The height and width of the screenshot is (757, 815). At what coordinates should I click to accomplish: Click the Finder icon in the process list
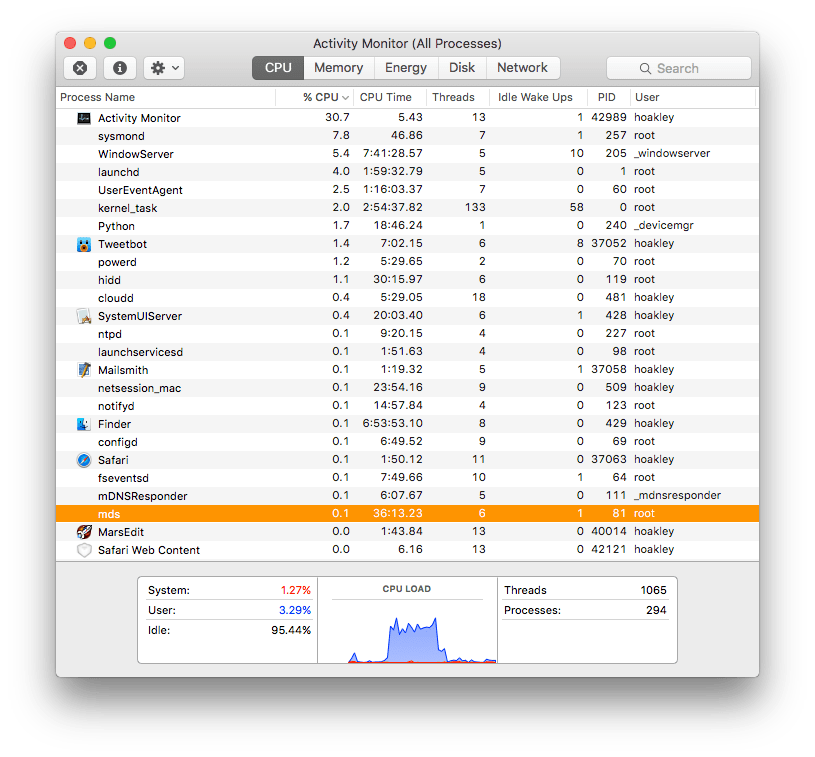pyautogui.click(x=84, y=423)
